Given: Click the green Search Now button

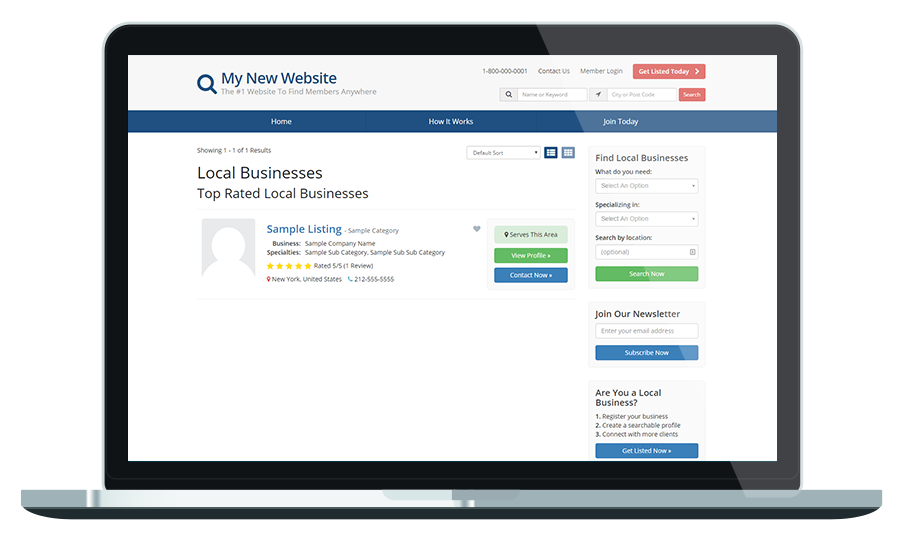Looking at the screenshot, I should click(646, 274).
